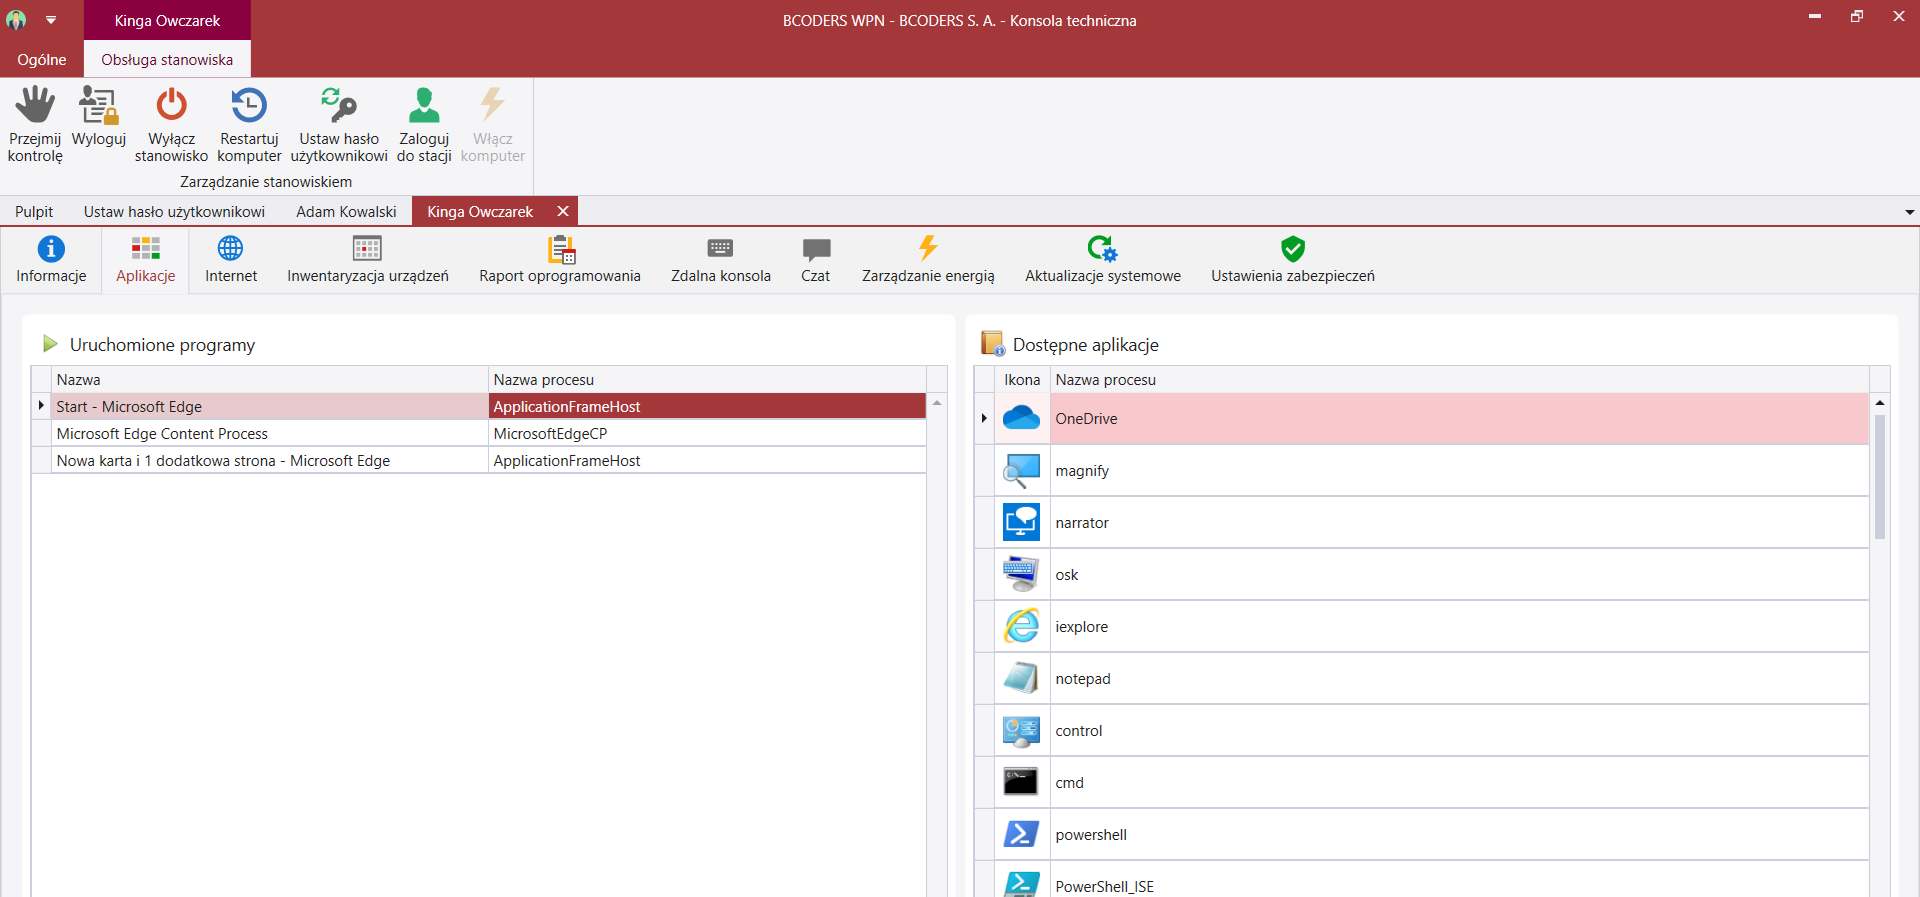Open Ustawienia zabezpieczeń

pos(1293,260)
